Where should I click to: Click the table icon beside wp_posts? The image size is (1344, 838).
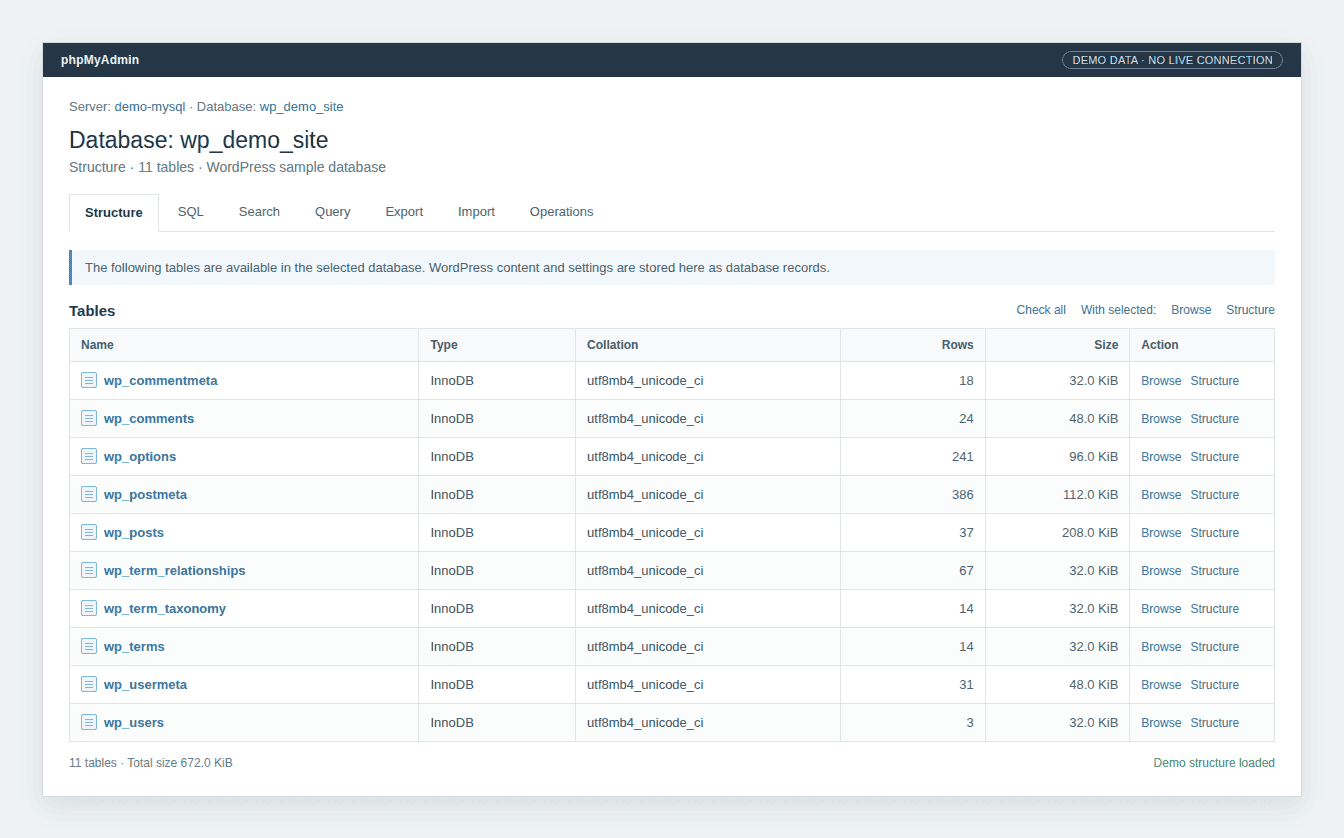click(89, 532)
